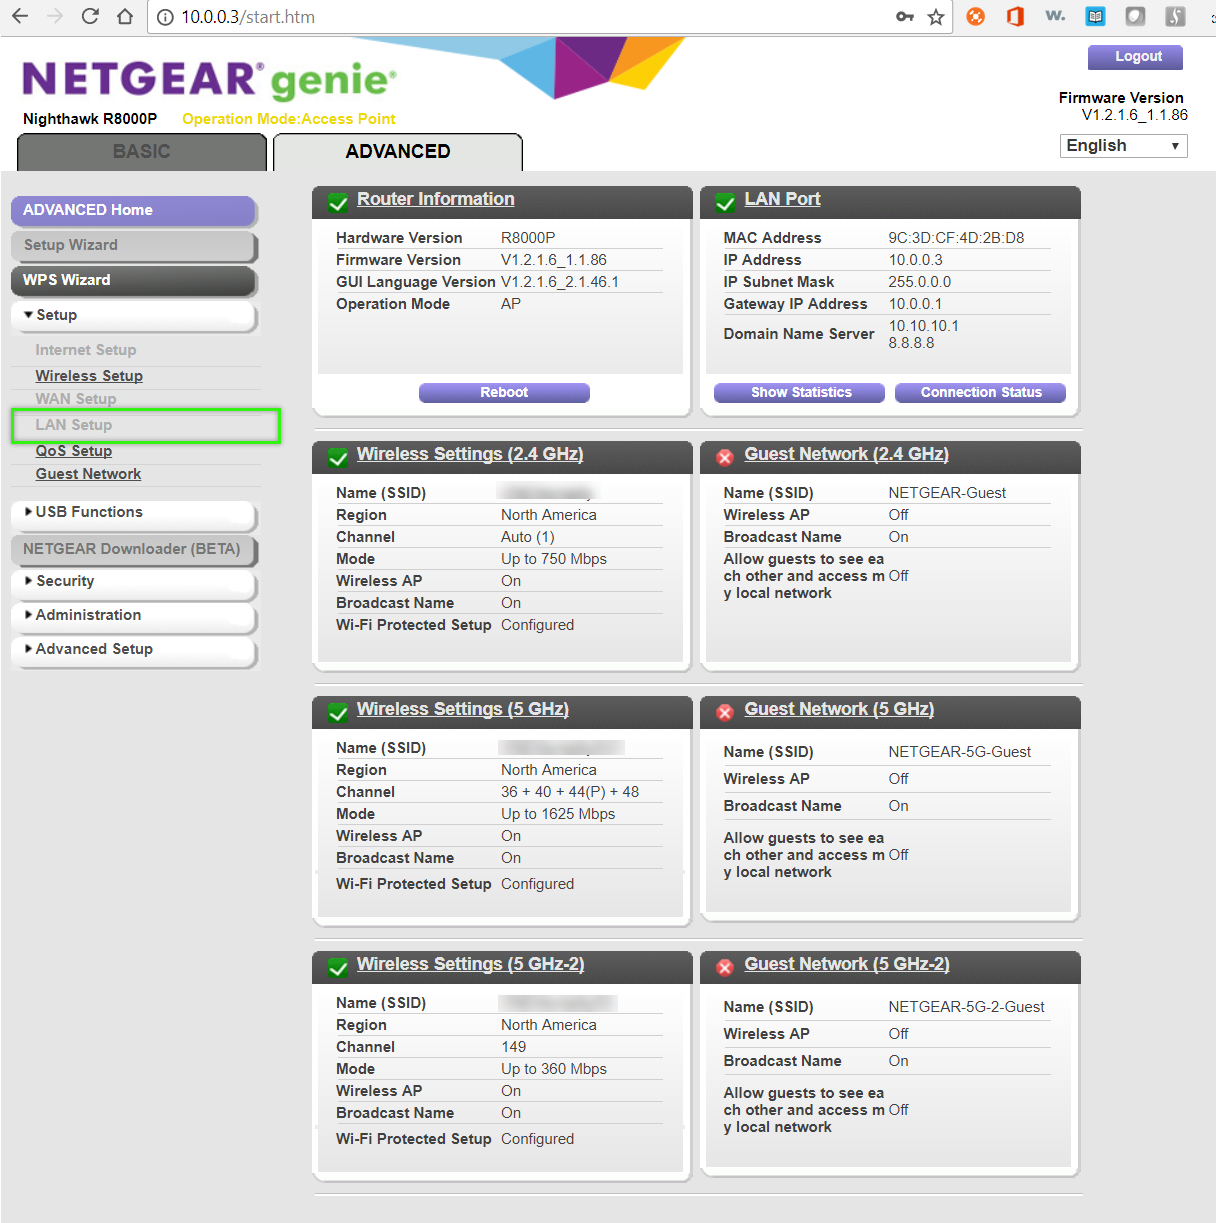Bookmark the page using the star icon

935,17
